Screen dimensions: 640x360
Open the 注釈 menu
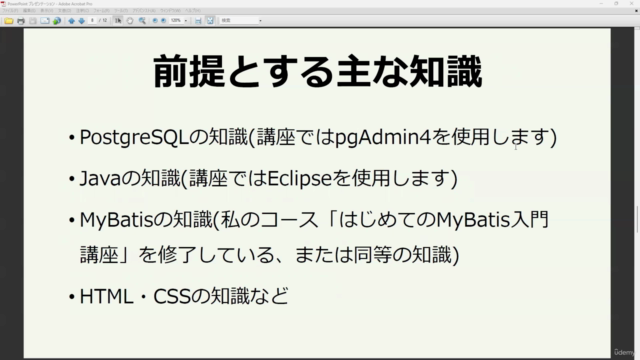(x=82, y=11)
